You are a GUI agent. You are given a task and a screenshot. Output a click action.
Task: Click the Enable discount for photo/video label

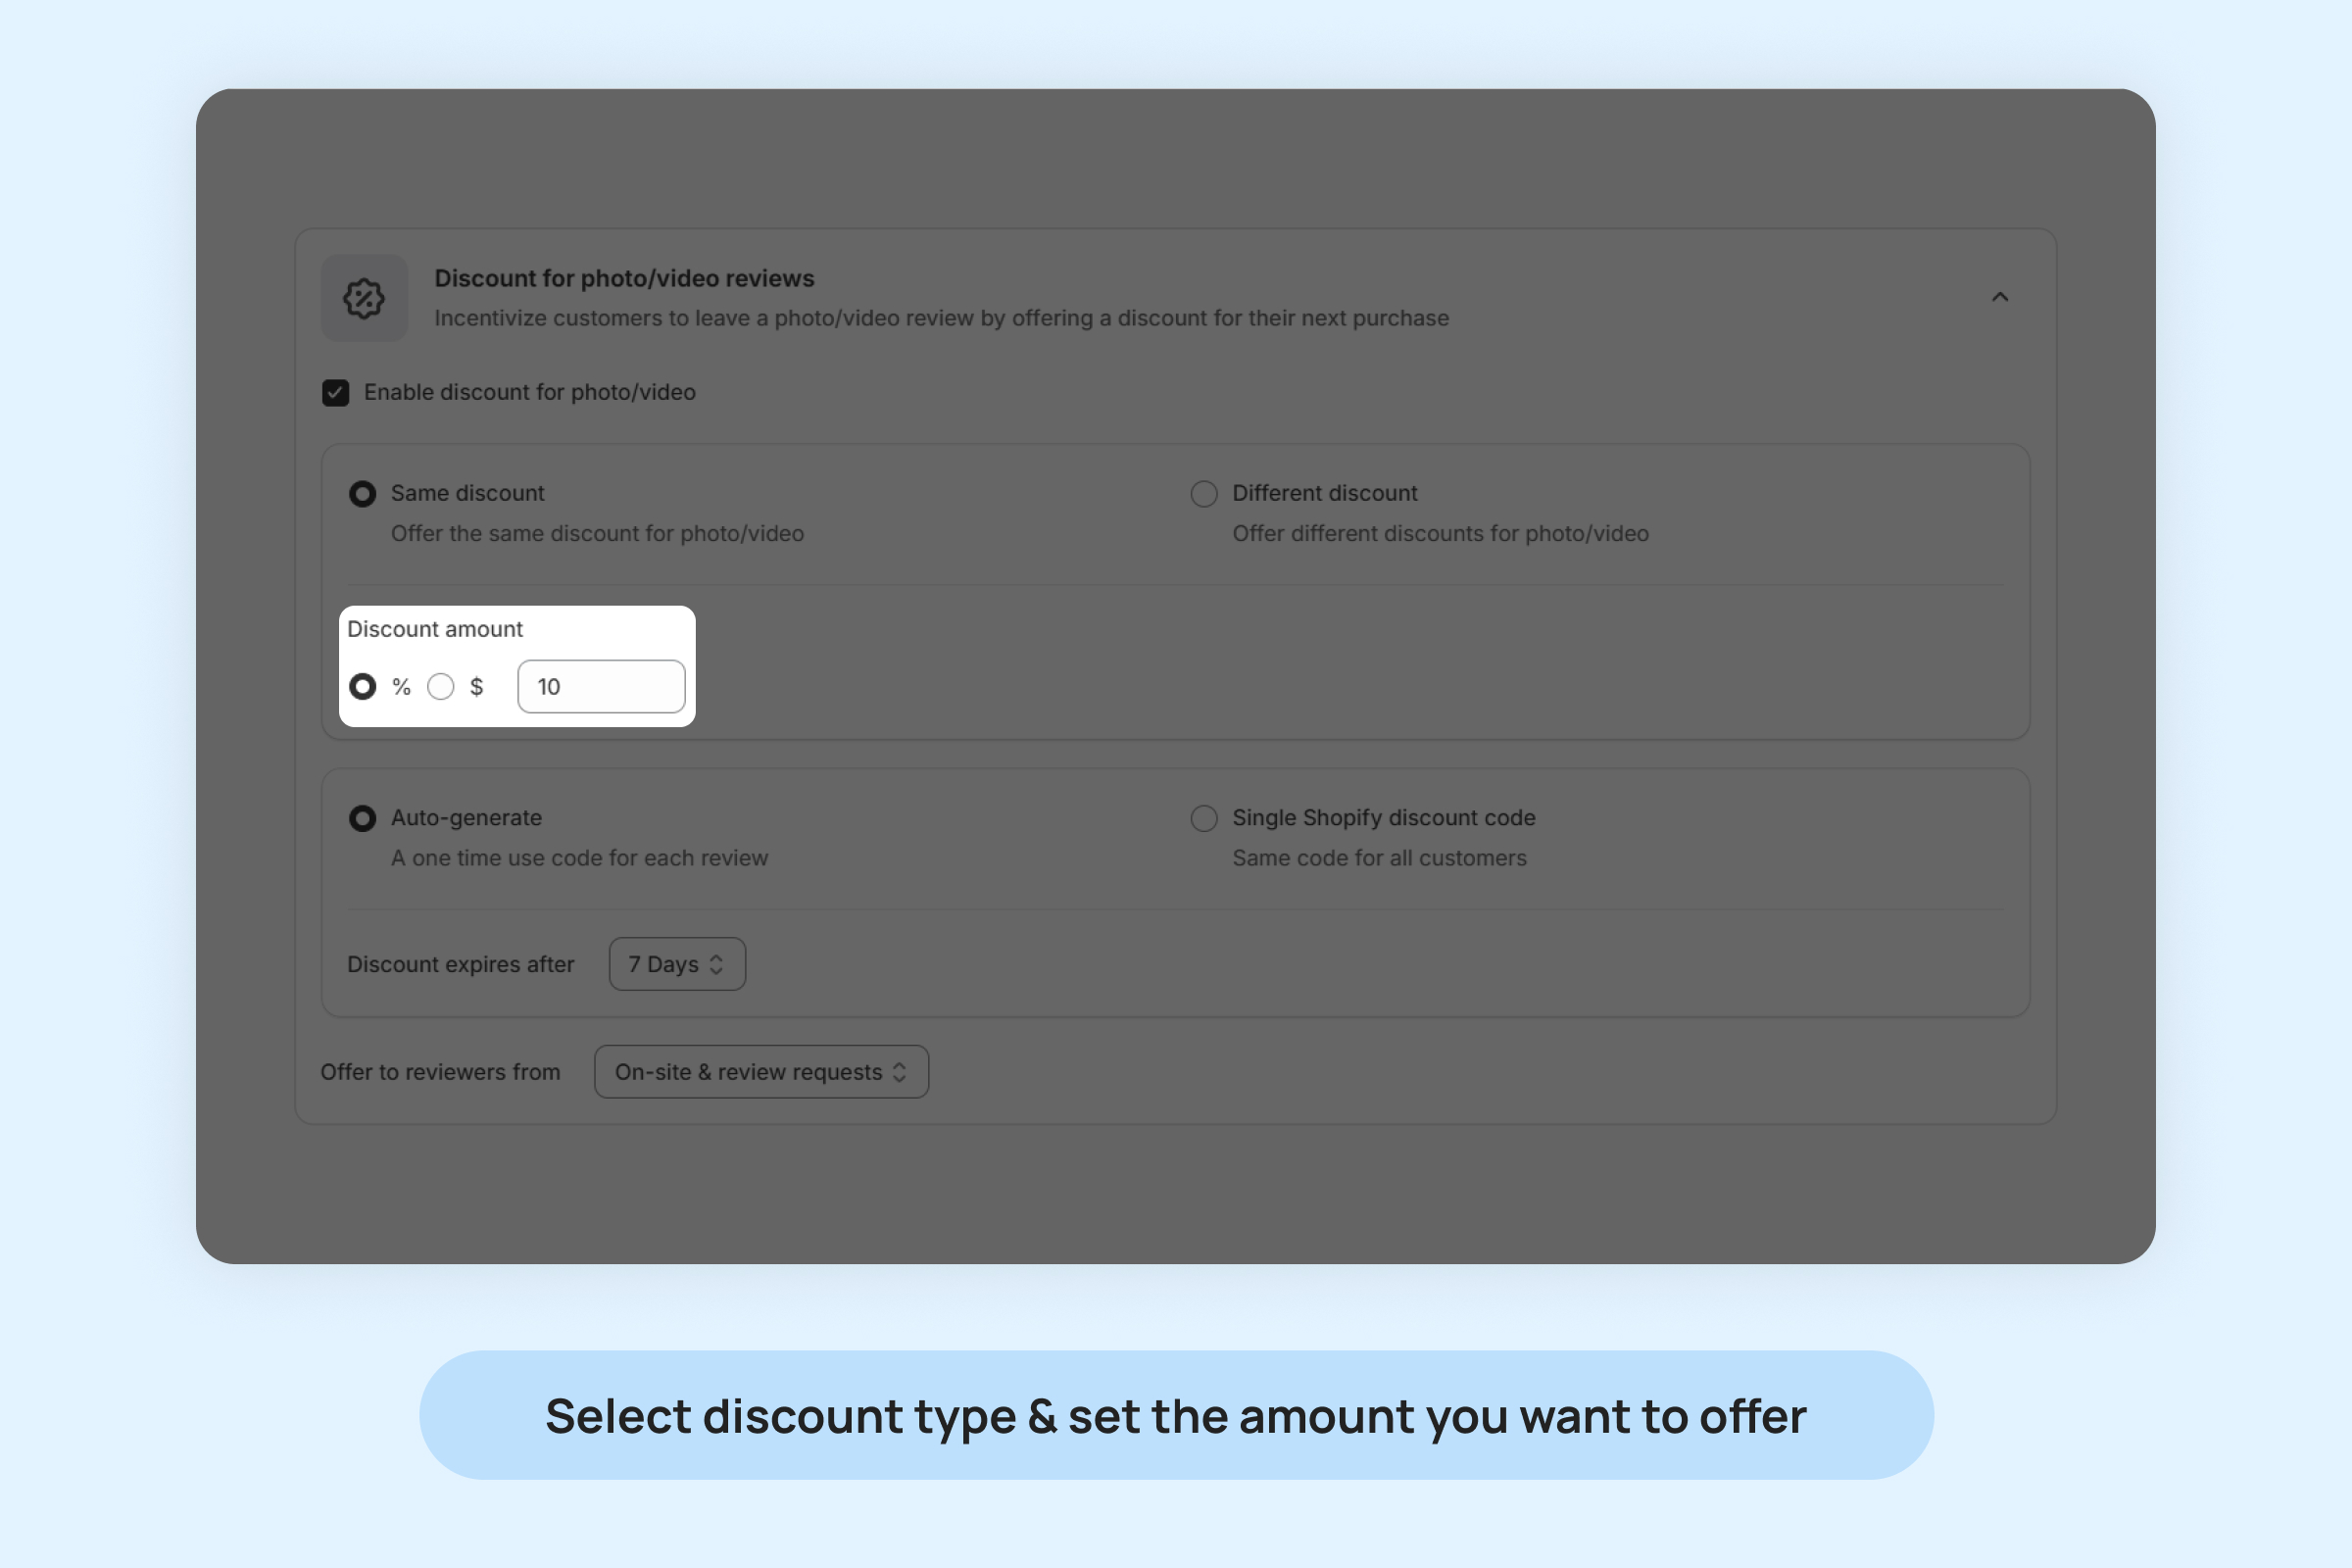click(529, 393)
